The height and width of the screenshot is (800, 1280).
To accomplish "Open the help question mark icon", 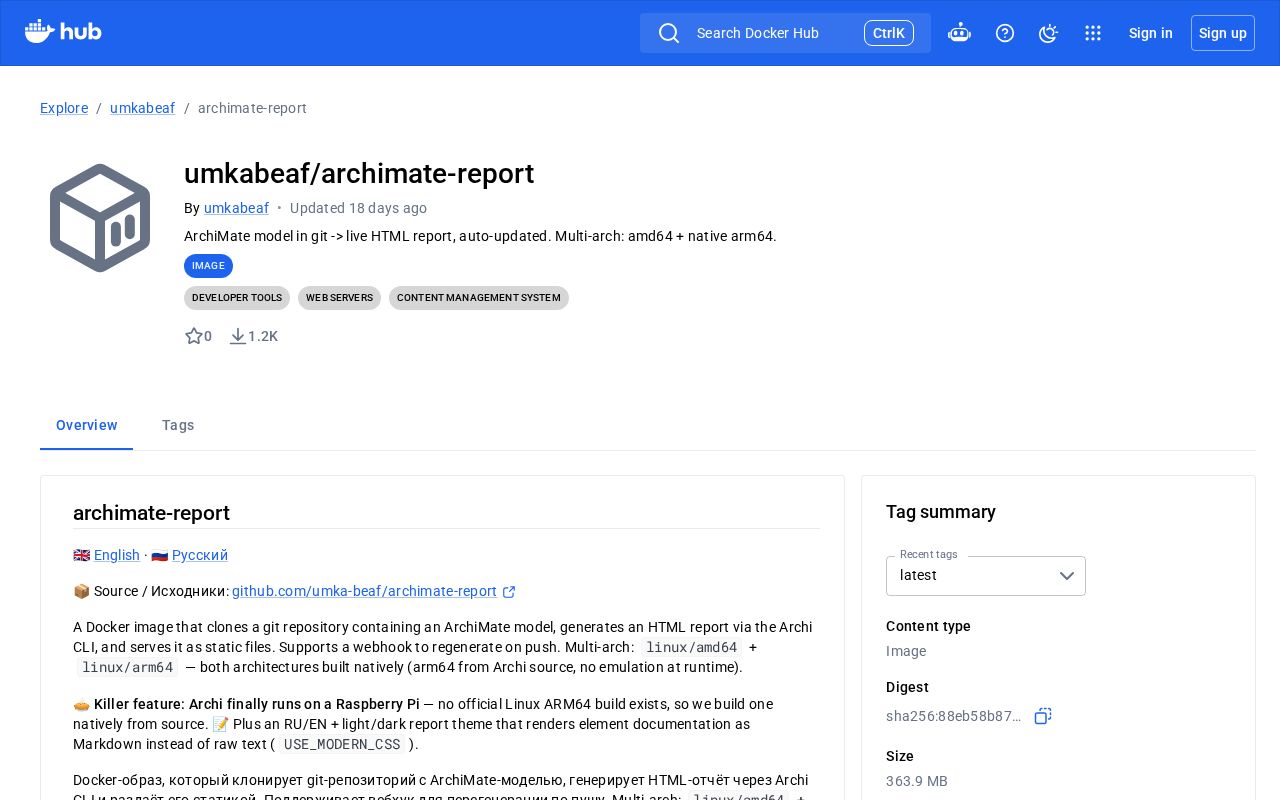I will (1005, 33).
